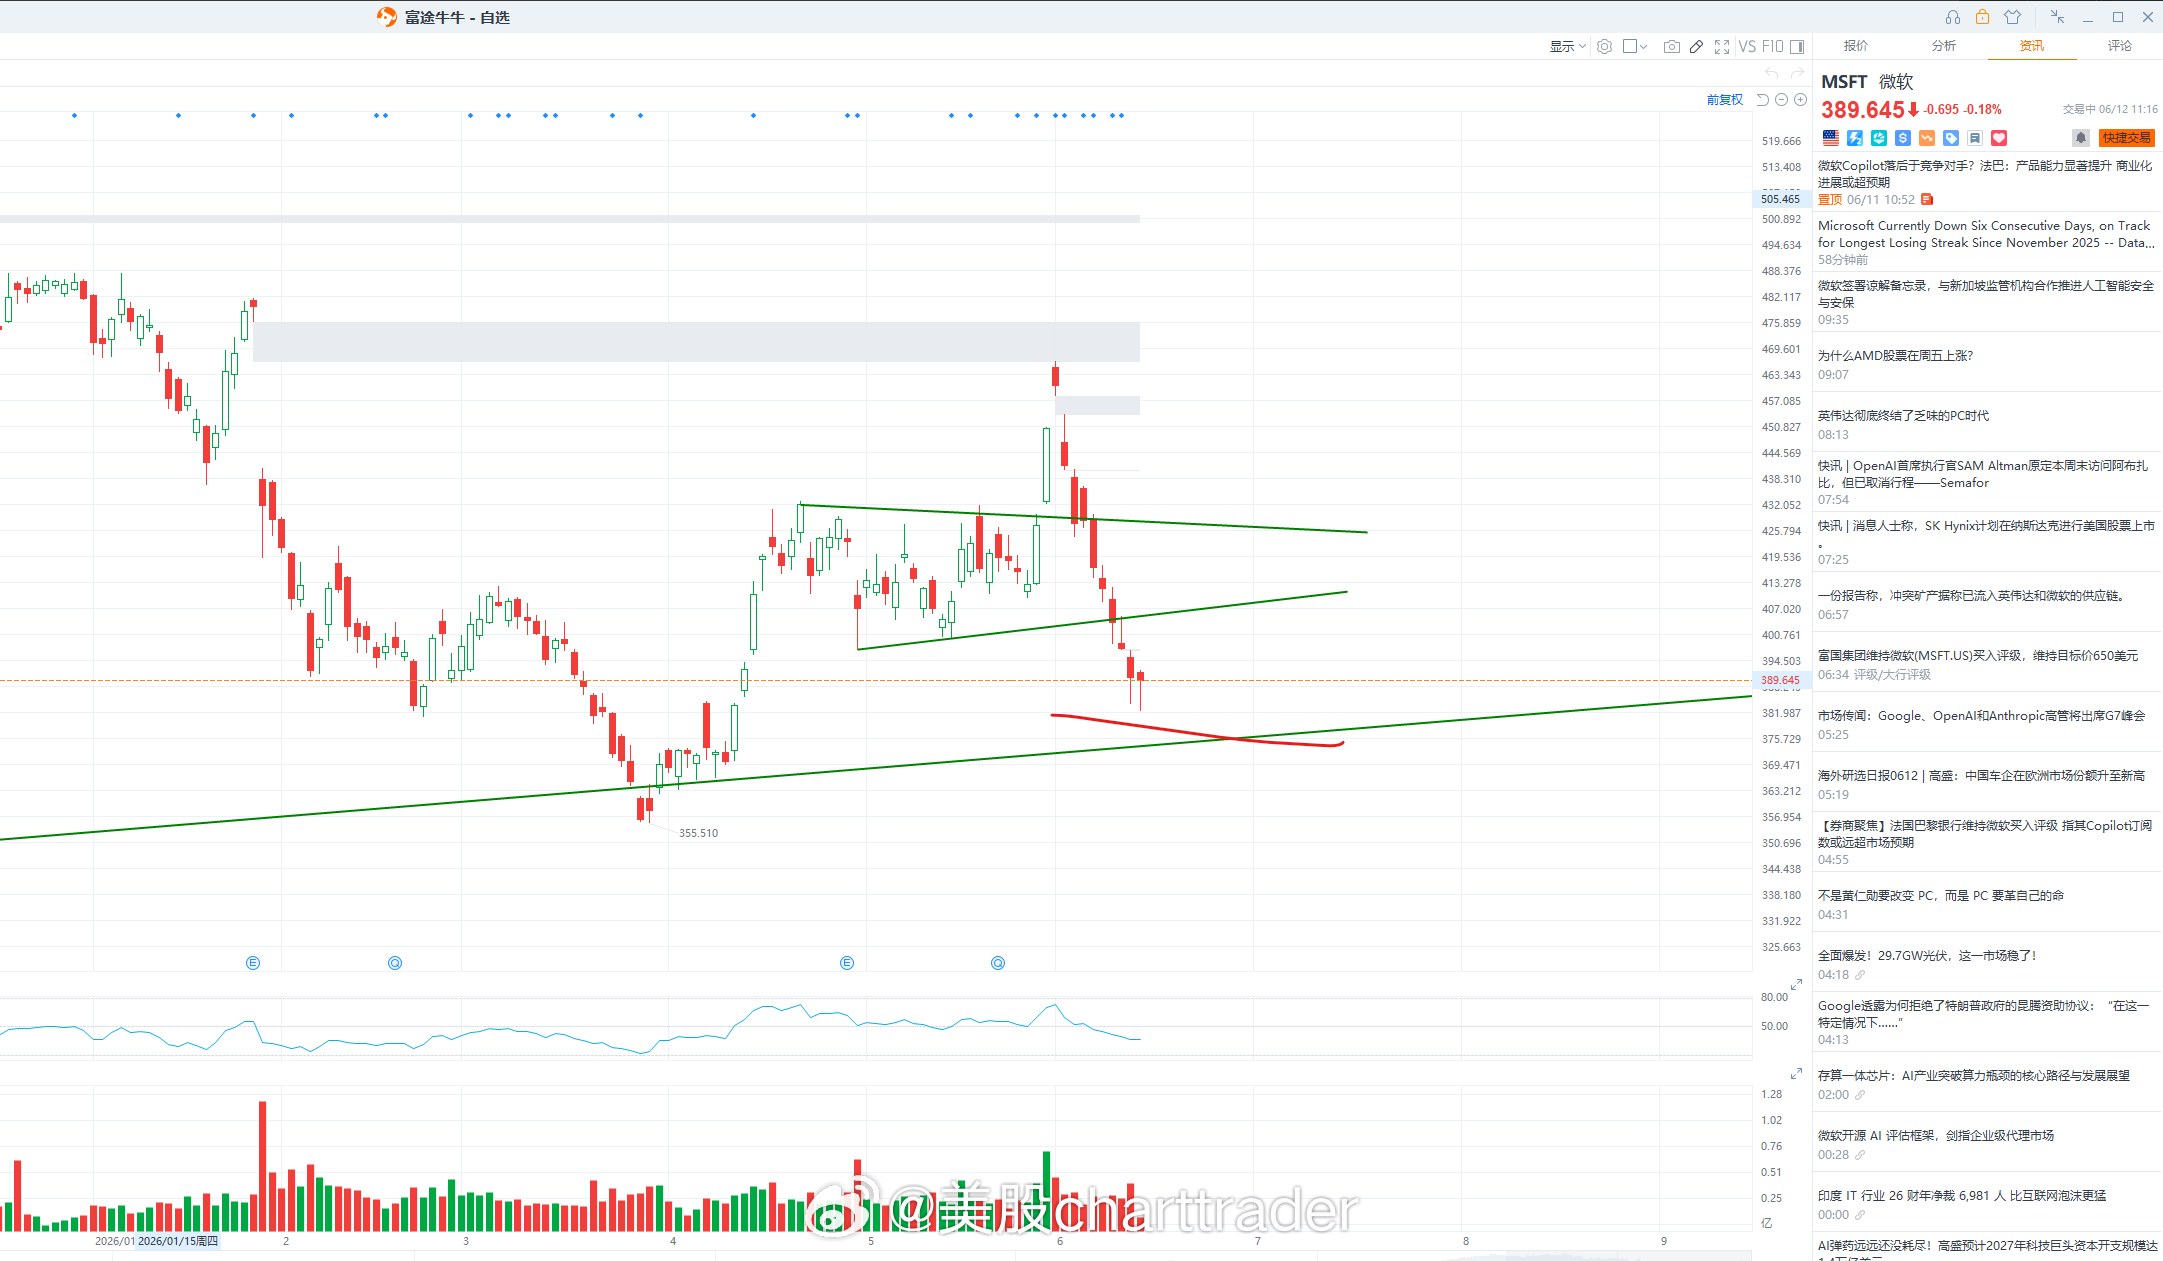Viewport: 2163px width, 1261px height.
Task: Undo last drawing action
Action: pyautogui.click(x=1772, y=73)
